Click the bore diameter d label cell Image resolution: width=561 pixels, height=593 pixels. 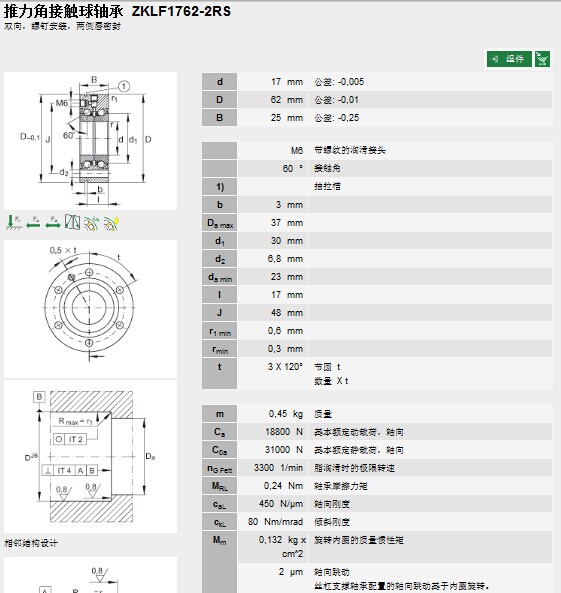pyautogui.click(x=219, y=82)
